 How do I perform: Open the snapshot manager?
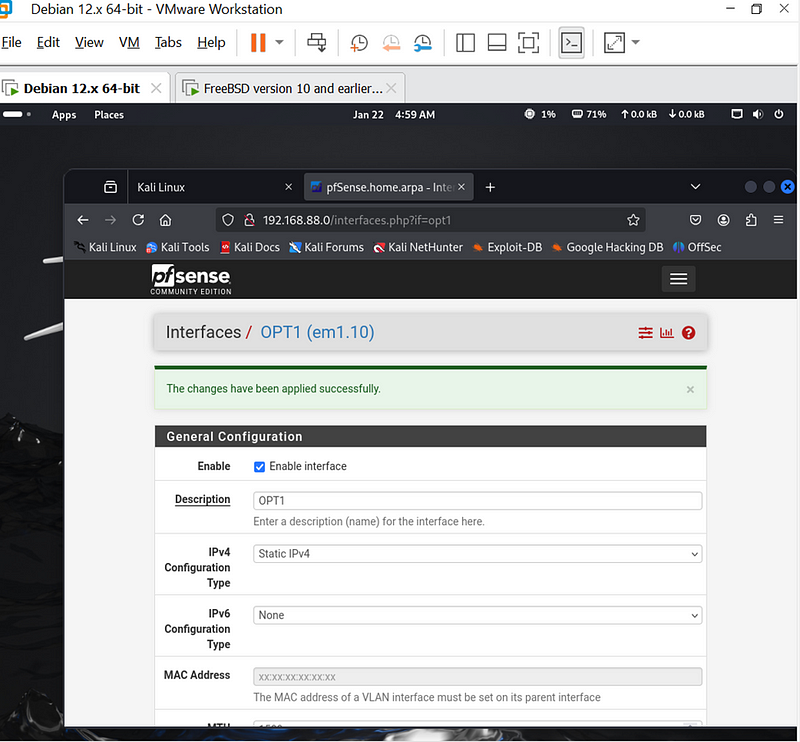pyautogui.click(x=423, y=43)
